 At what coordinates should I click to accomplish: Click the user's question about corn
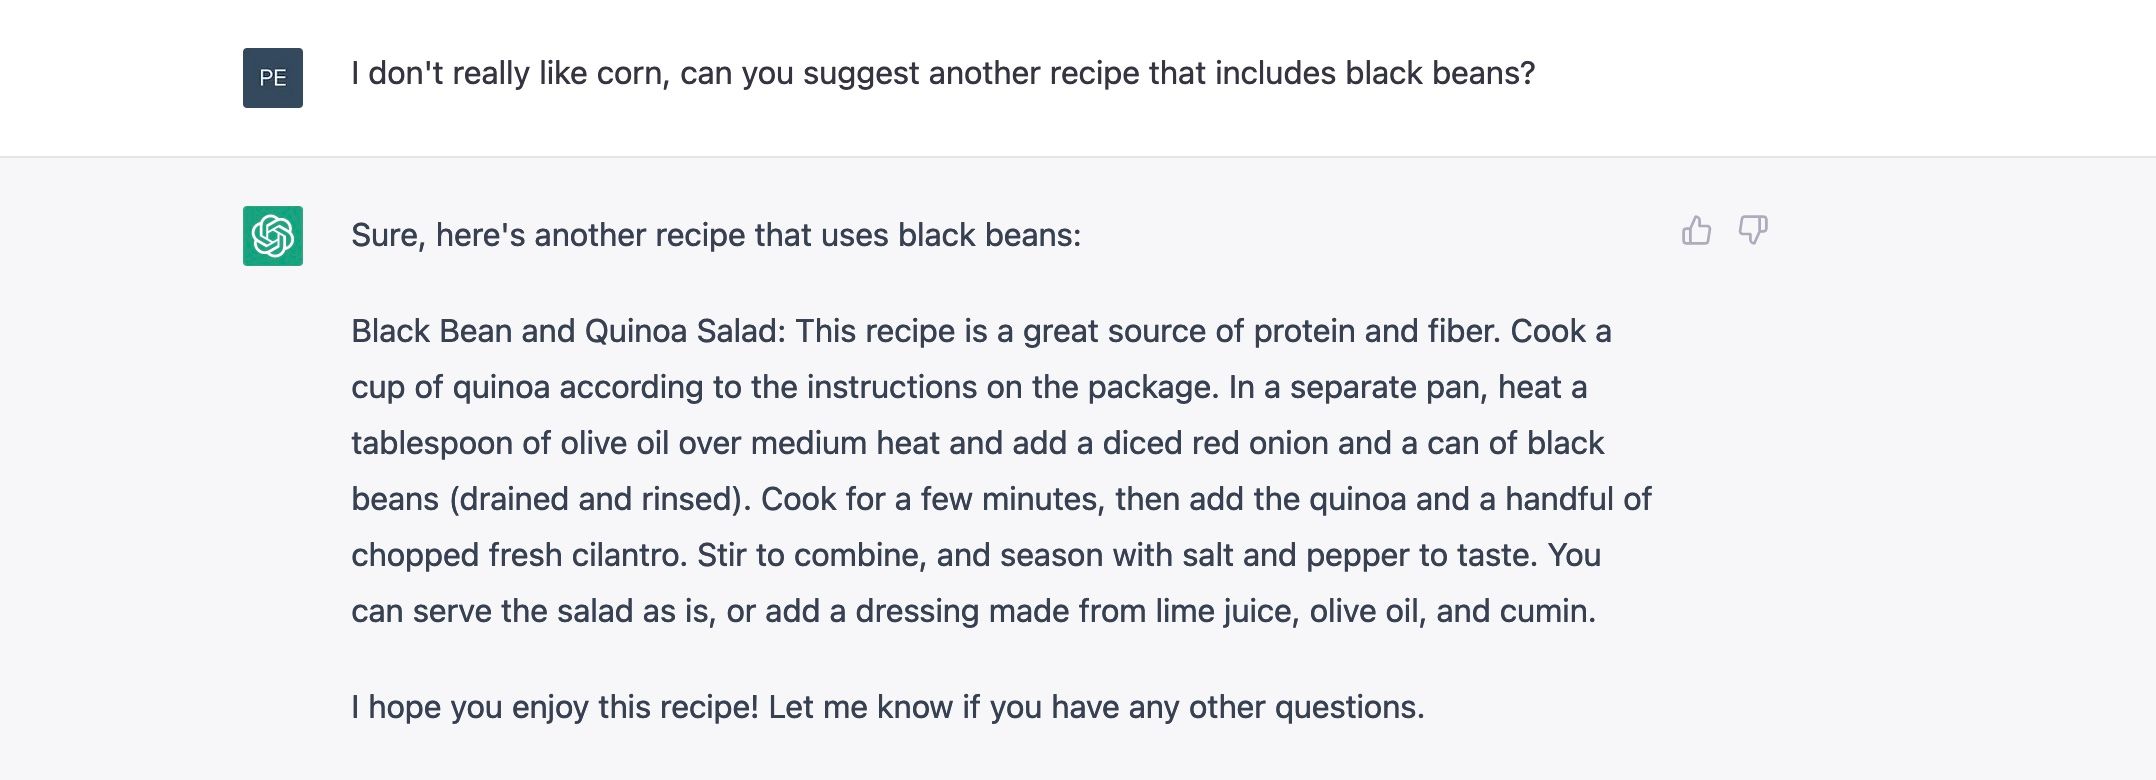[x=942, y=73]
